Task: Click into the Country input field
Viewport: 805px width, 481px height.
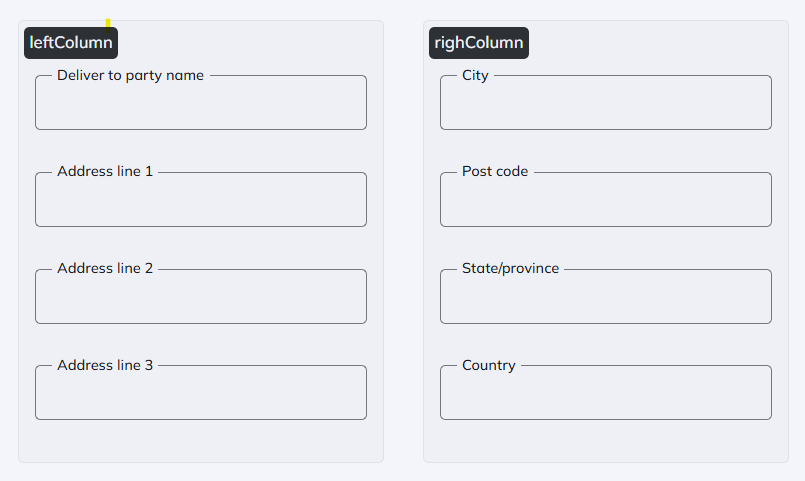Action: 606,393
